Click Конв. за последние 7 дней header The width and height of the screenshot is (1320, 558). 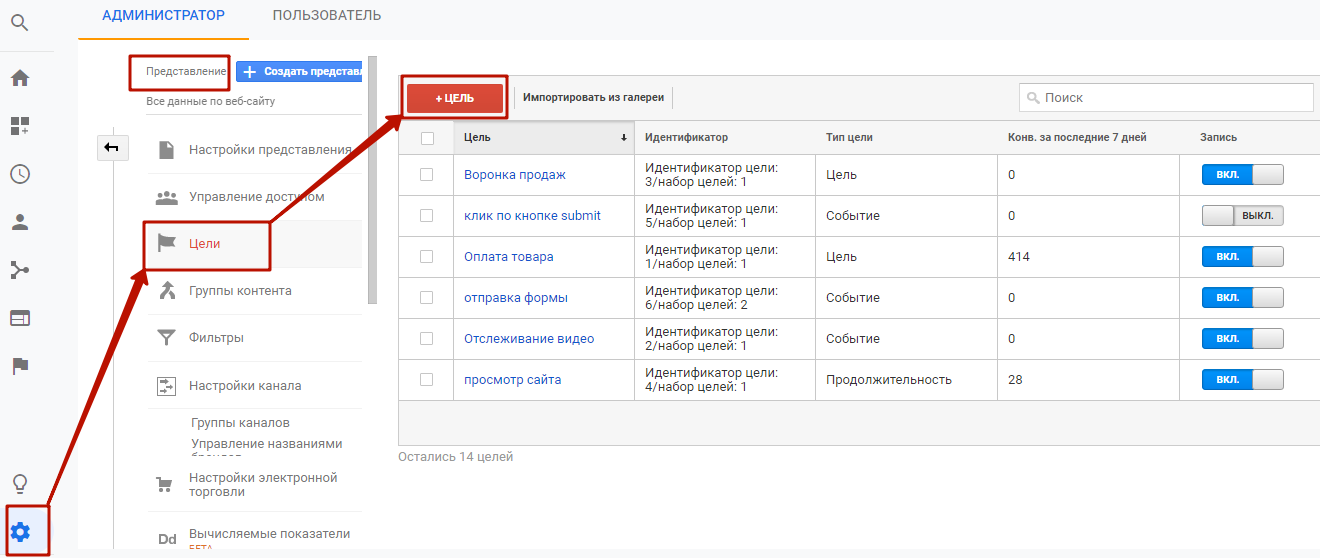(1077, 138)
